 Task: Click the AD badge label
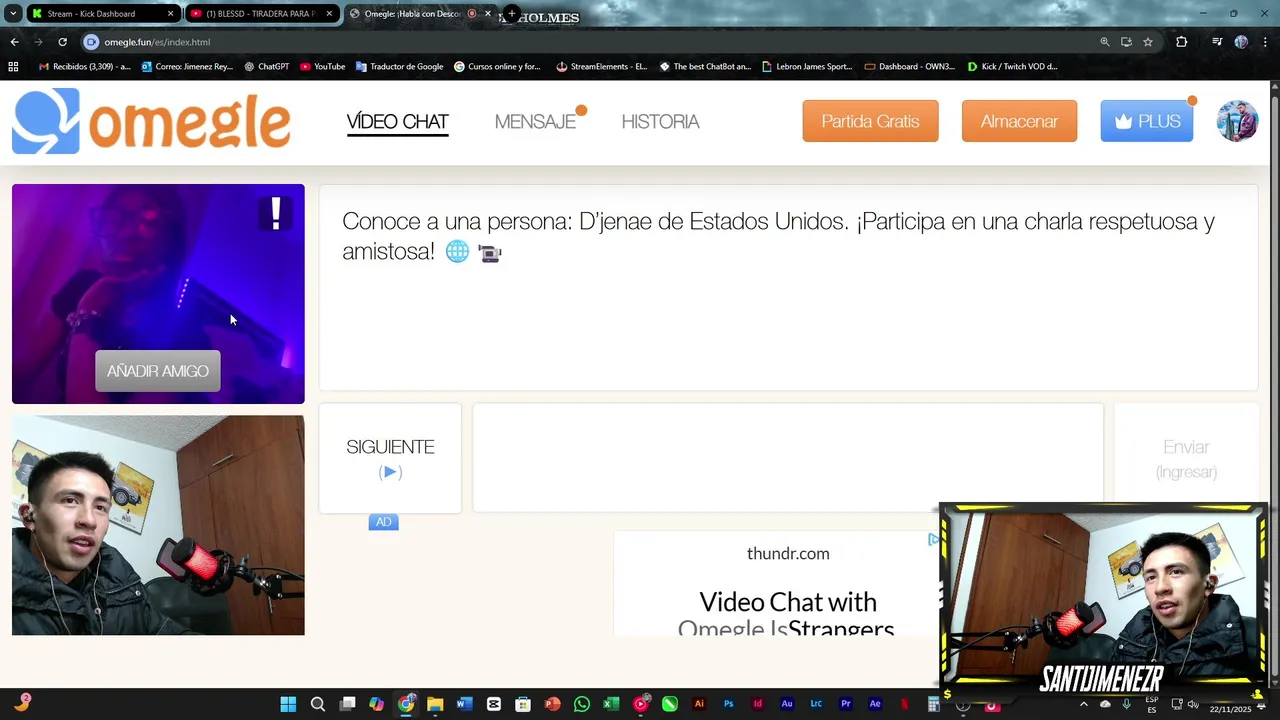point(383,522)
